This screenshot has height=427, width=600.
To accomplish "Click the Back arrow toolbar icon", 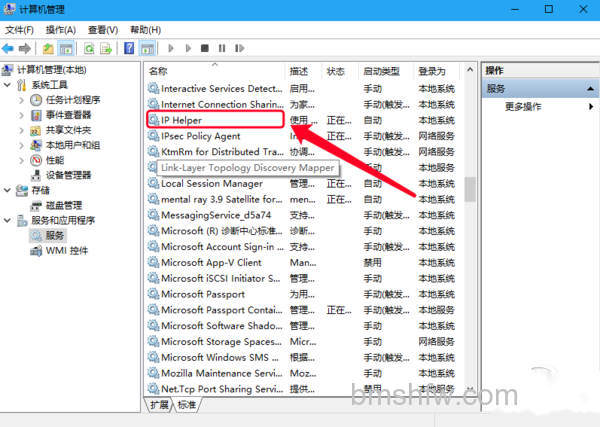I will pyautogui.click(x=8, y=48).
